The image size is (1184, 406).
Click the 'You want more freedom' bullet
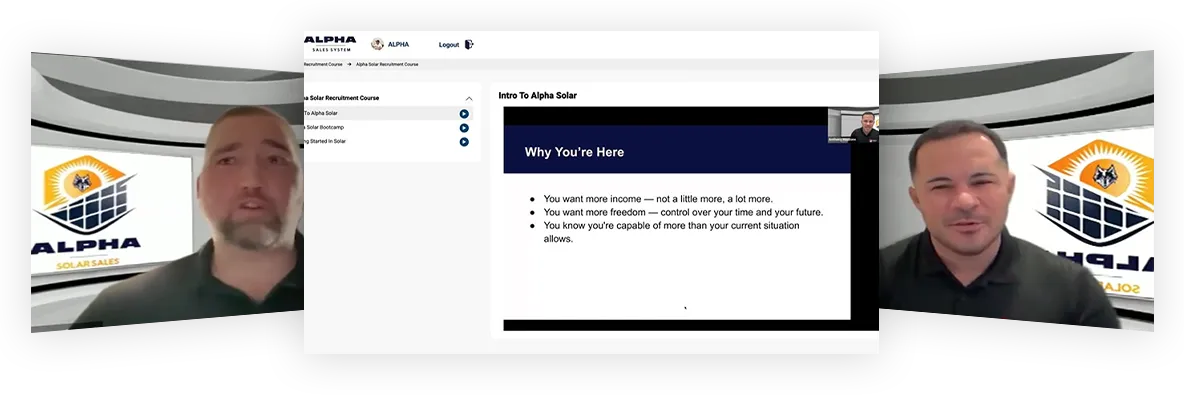click(683, 212)
